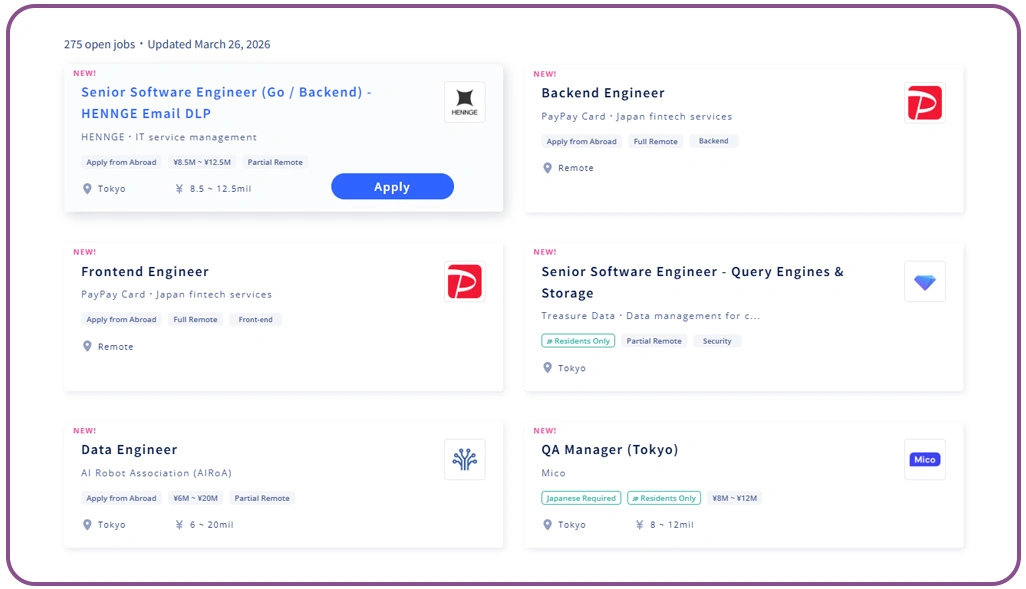Click the '275 open jobs' count text
1026x589 pixels.
[x=99, y=45]
